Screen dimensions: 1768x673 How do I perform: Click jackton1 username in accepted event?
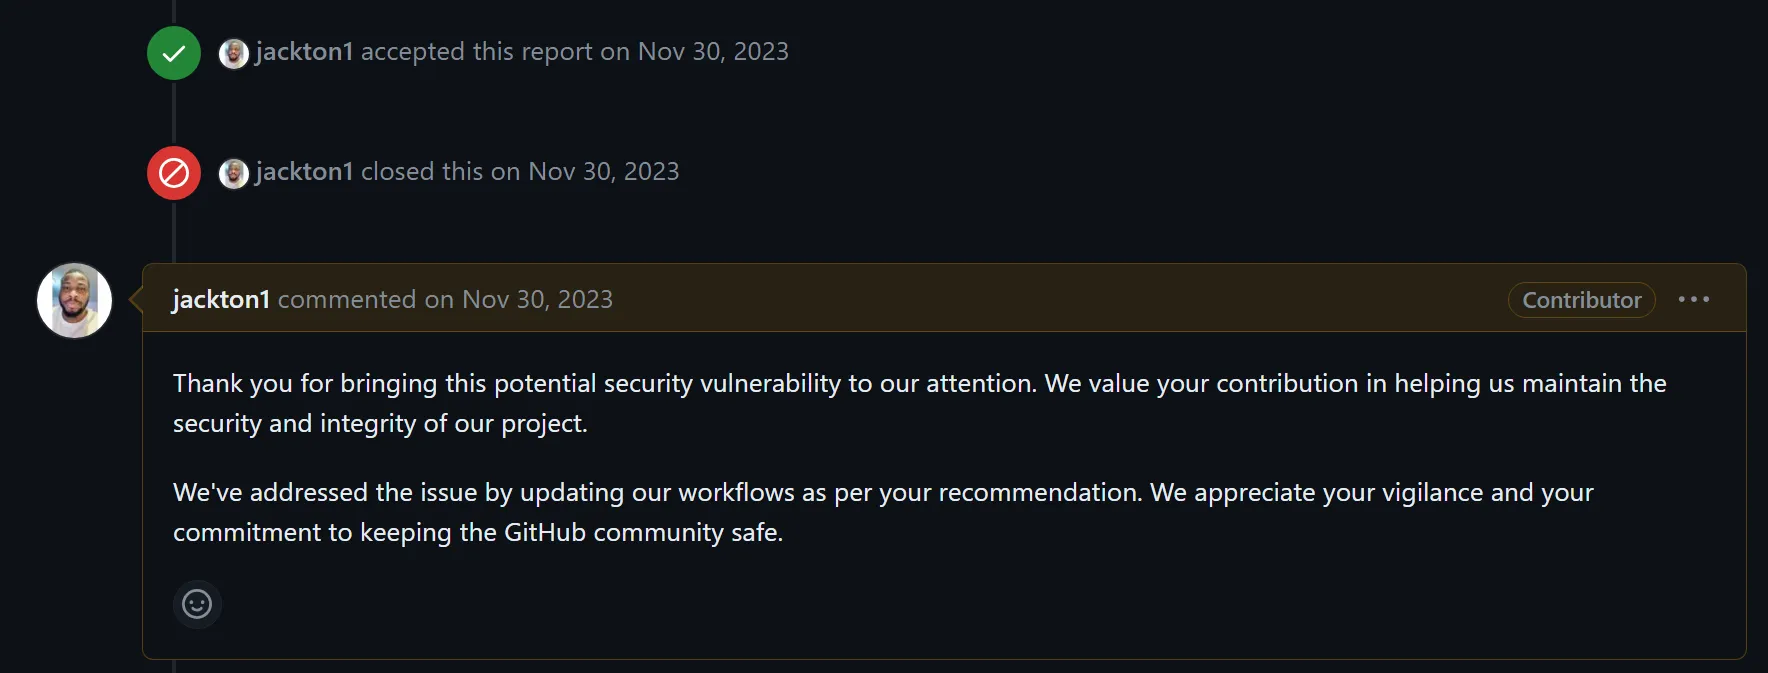[304, 52]
